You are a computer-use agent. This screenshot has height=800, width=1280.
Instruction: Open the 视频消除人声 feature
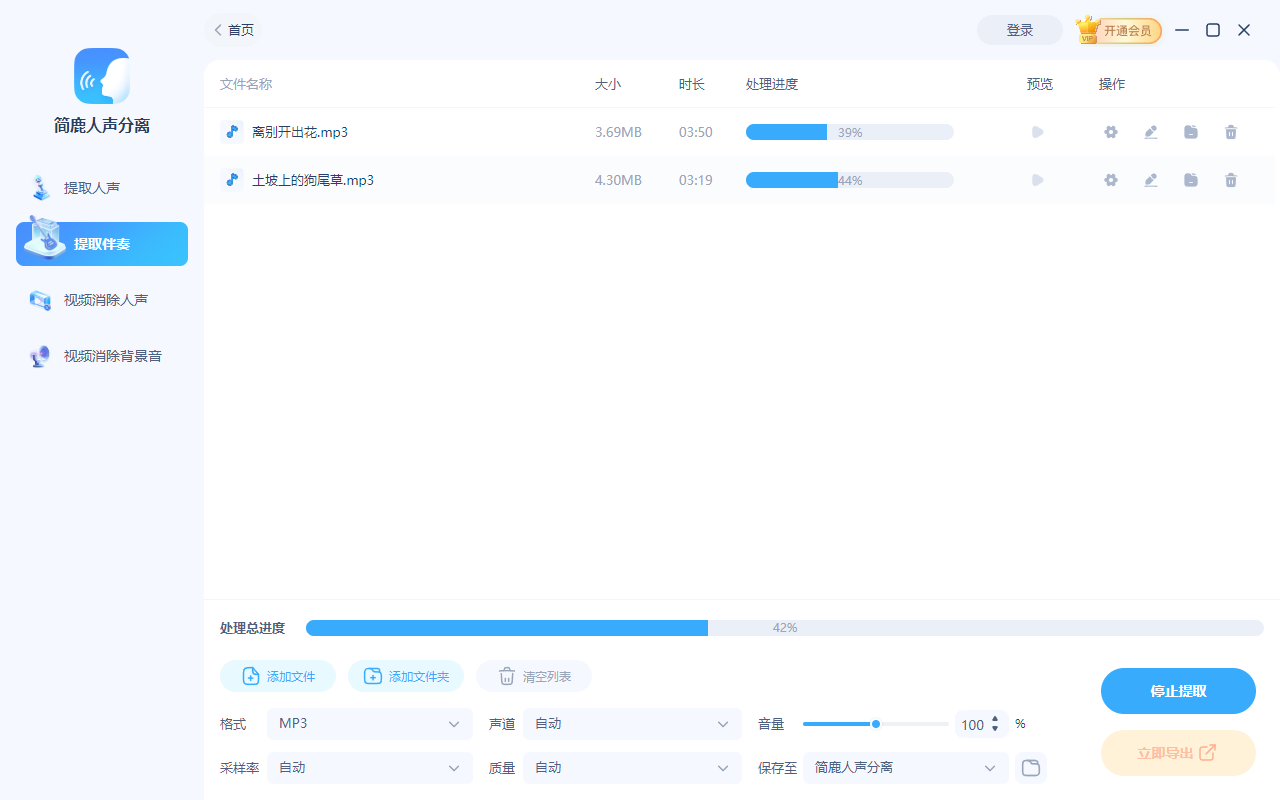click(x=100, y=299)
